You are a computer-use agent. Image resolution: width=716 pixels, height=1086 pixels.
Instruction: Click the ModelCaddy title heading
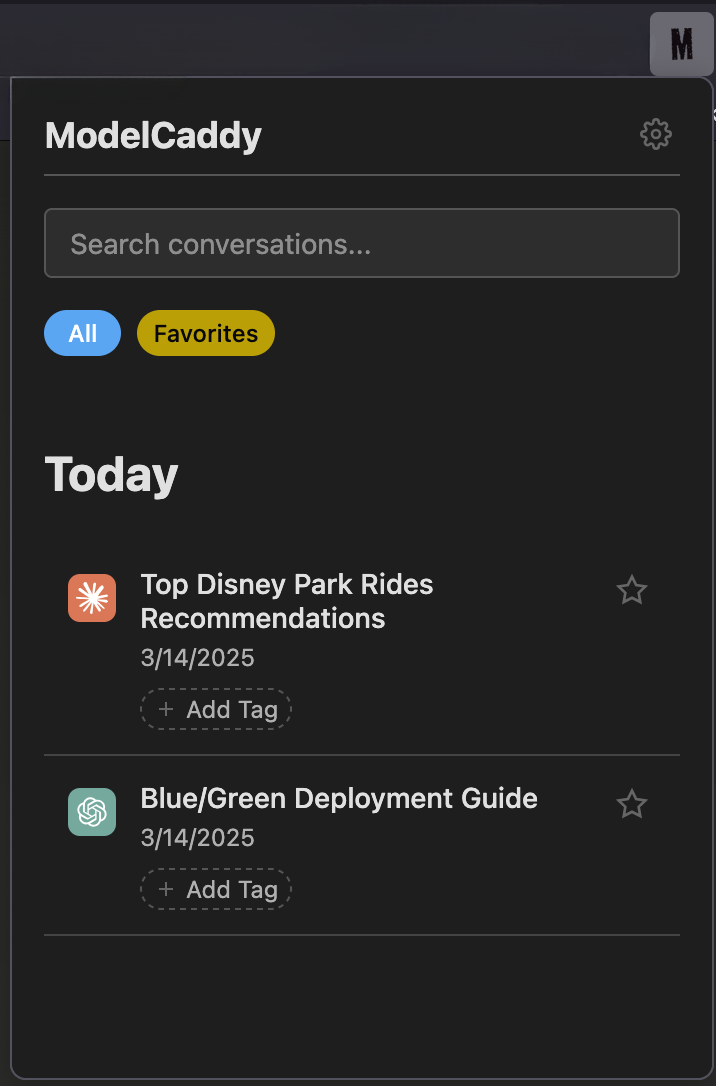click(x=152, y=135)
